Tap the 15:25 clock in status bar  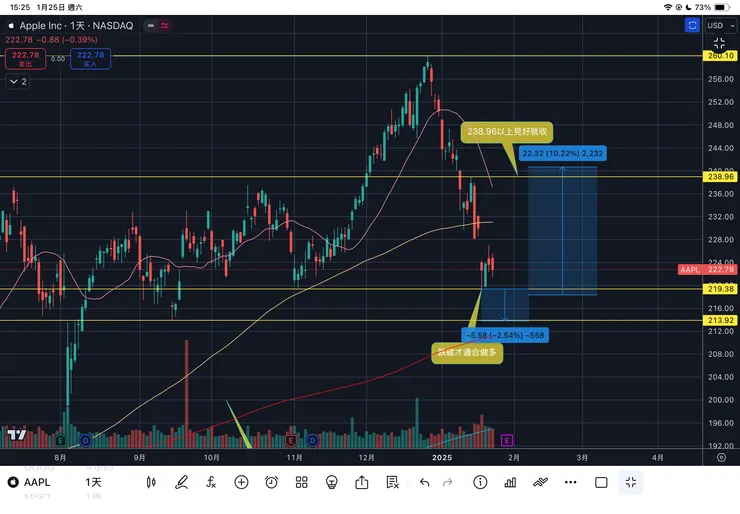pos(20,7)
